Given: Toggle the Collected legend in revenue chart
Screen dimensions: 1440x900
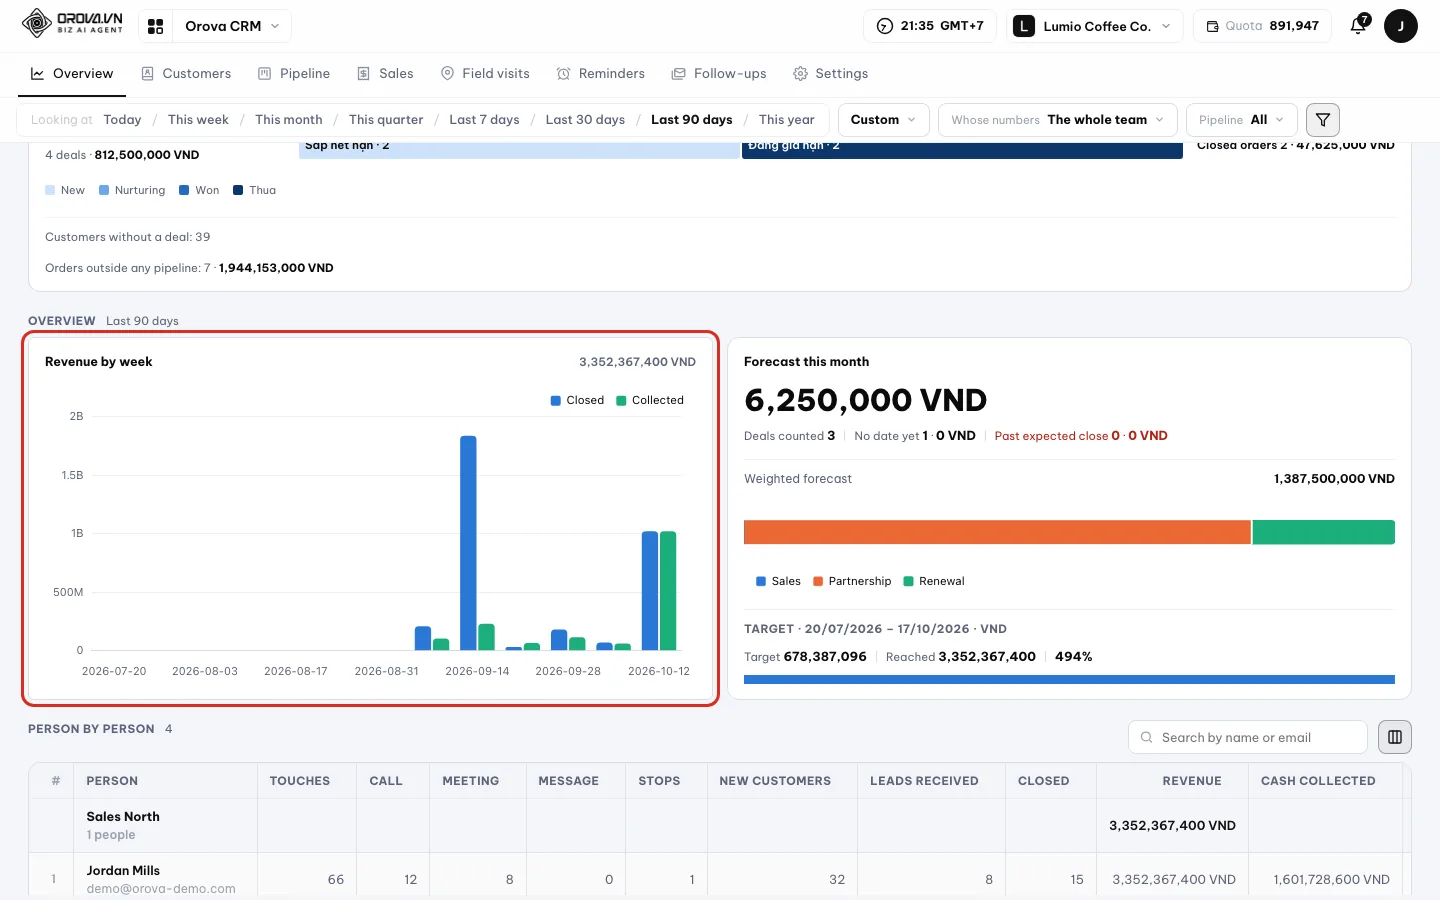Looking at the screenshot, I should coord(650,400).
